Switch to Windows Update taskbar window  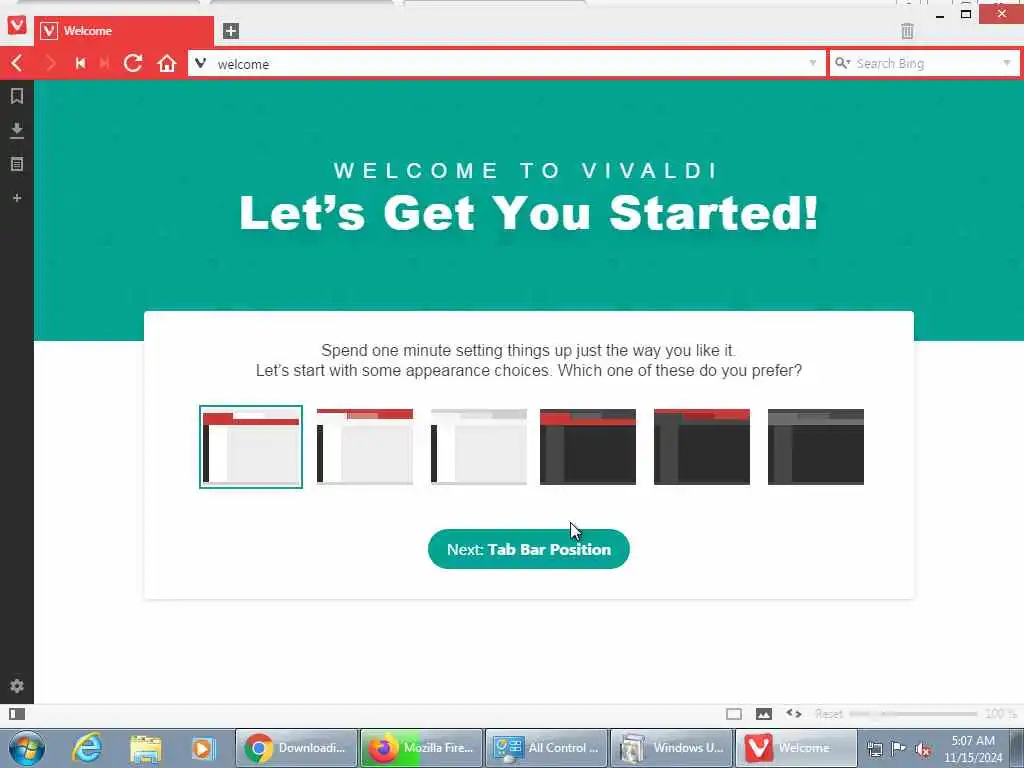(x=672, y=748)
